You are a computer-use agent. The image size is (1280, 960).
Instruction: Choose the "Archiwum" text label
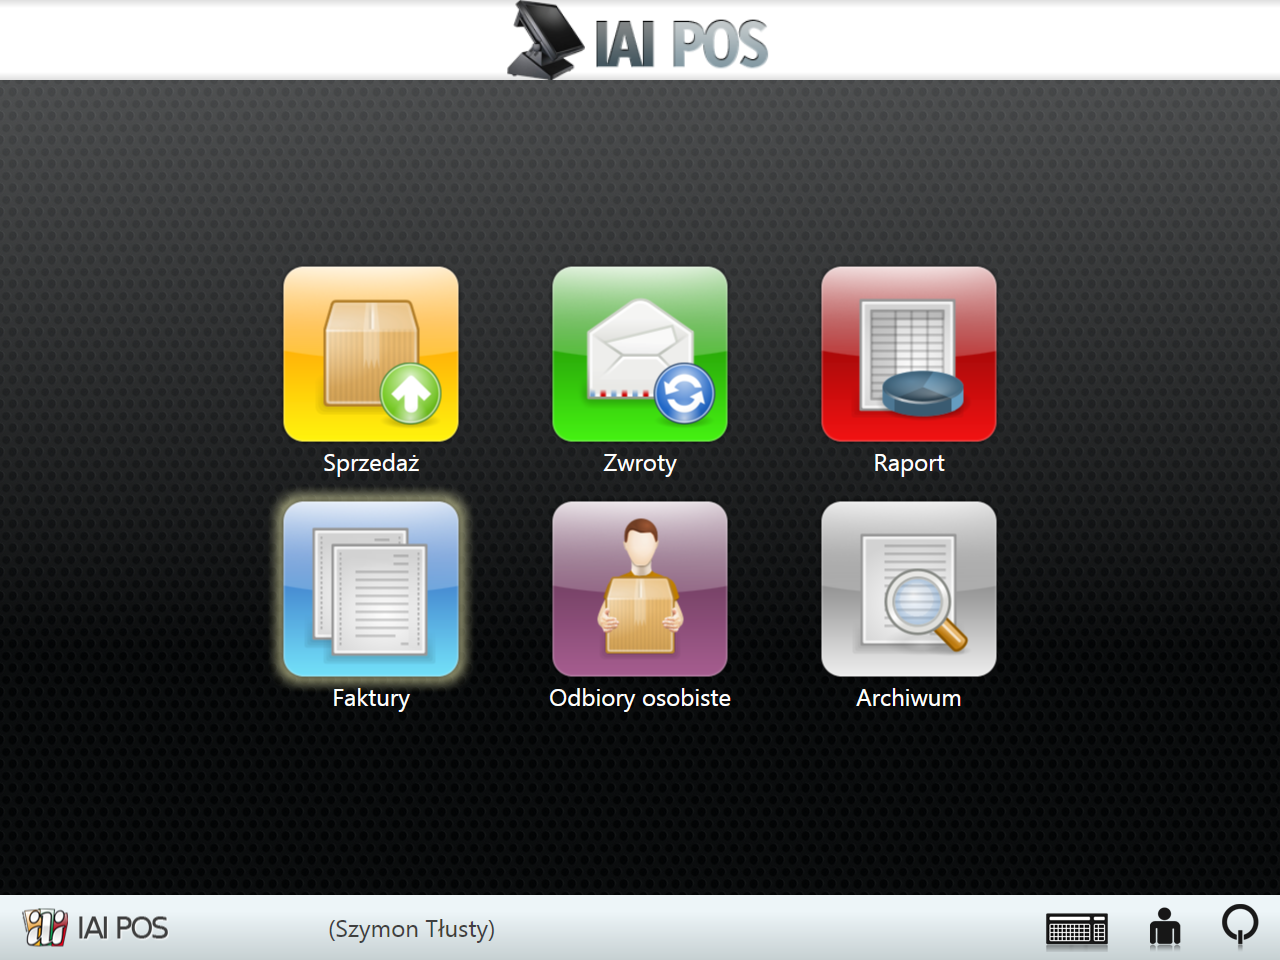[908, 698]
